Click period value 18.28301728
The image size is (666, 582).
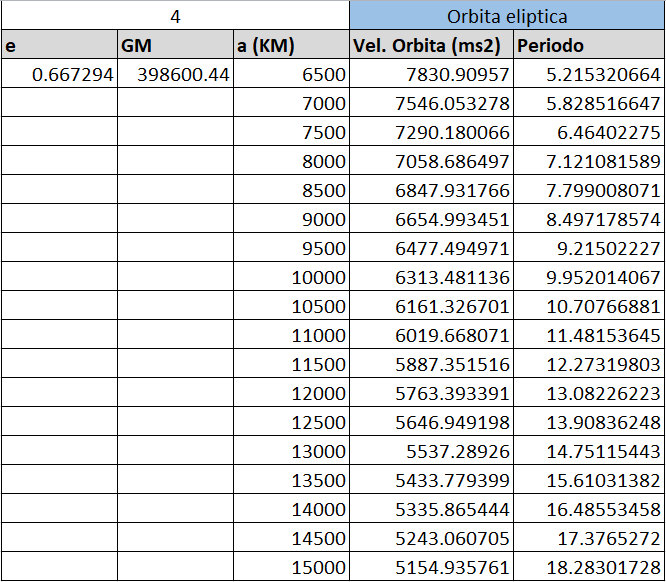tap(589, 567)
